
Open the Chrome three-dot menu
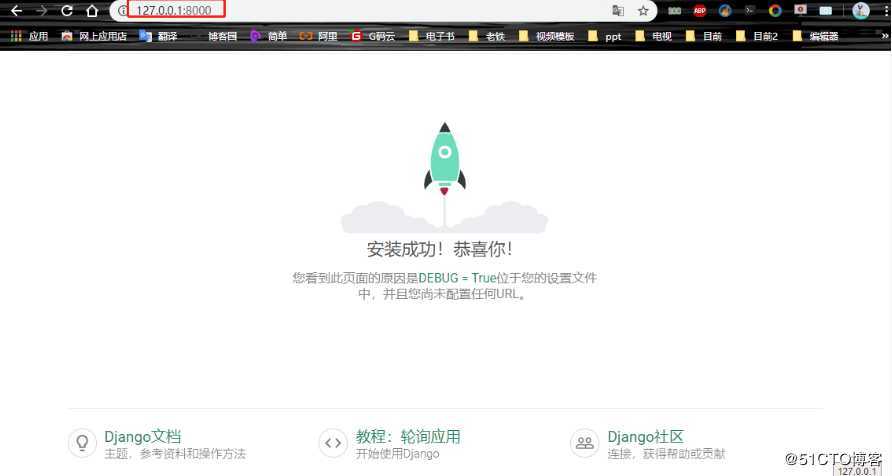click(885, 10)
